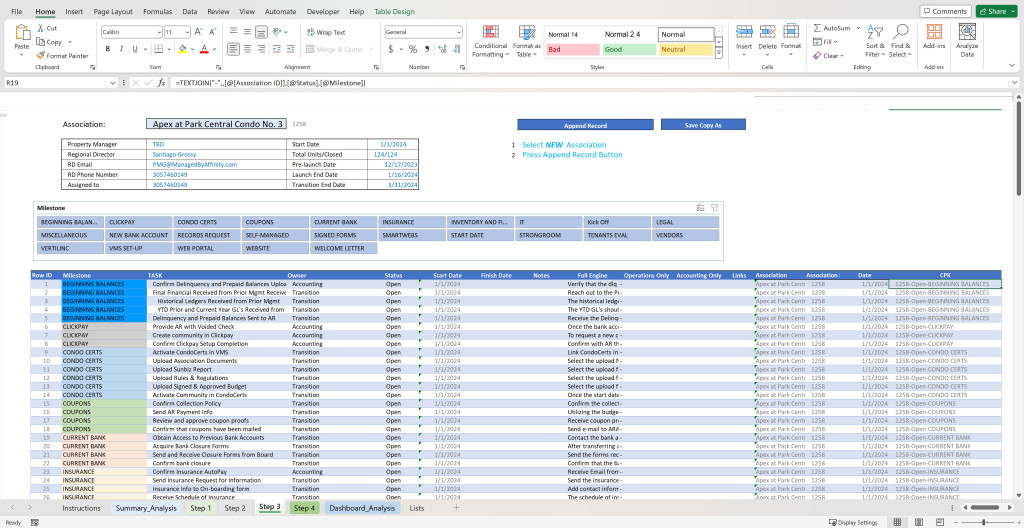
Task: Click the Cut scissors icon
Action: click(40, 28)
